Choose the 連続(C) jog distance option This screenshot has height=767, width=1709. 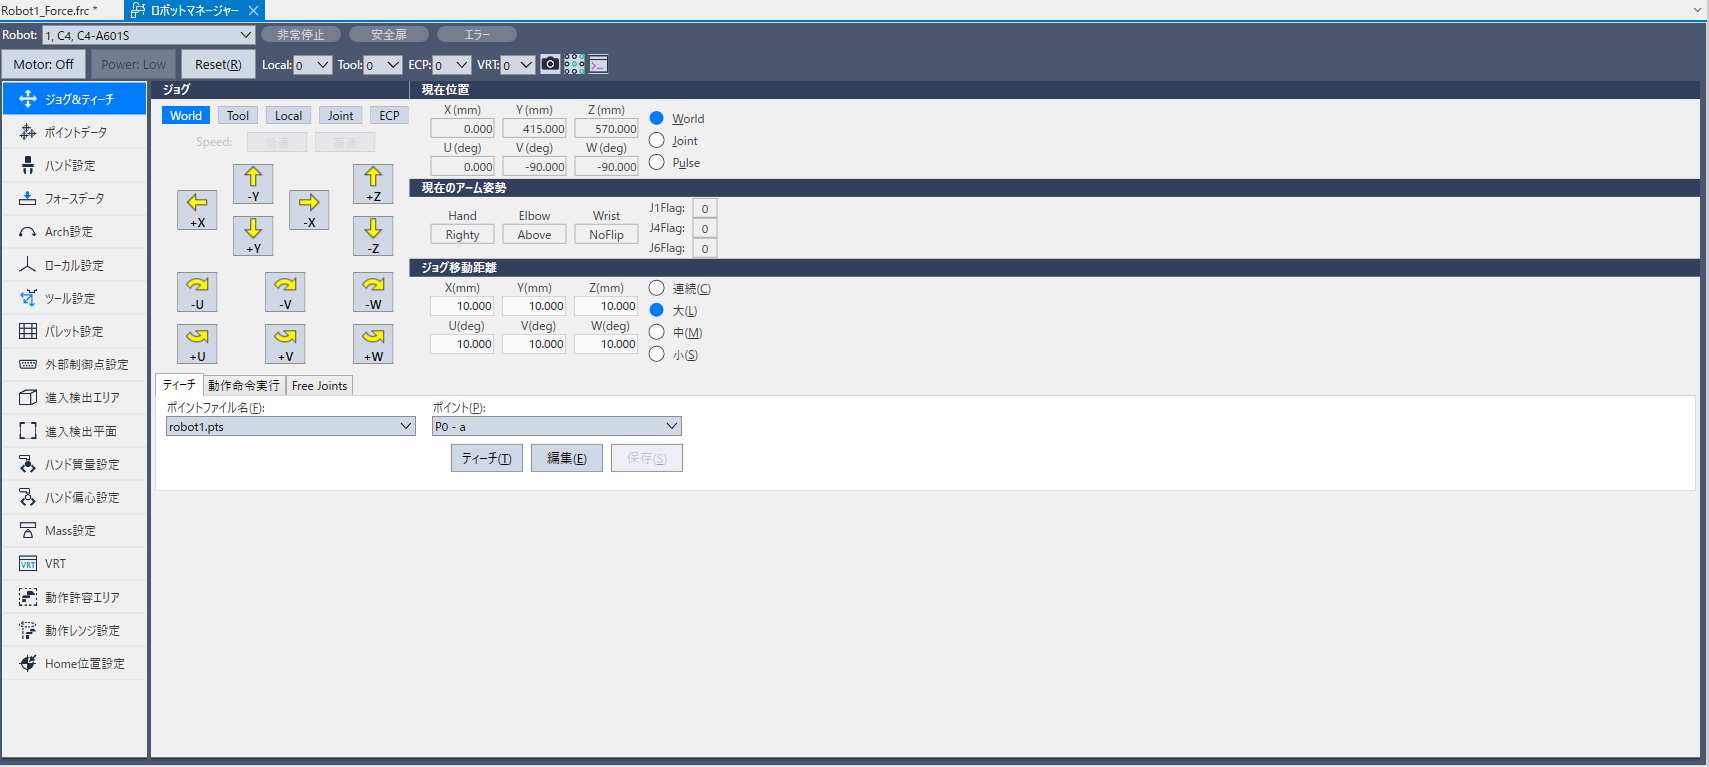click(x=657, y=288)
